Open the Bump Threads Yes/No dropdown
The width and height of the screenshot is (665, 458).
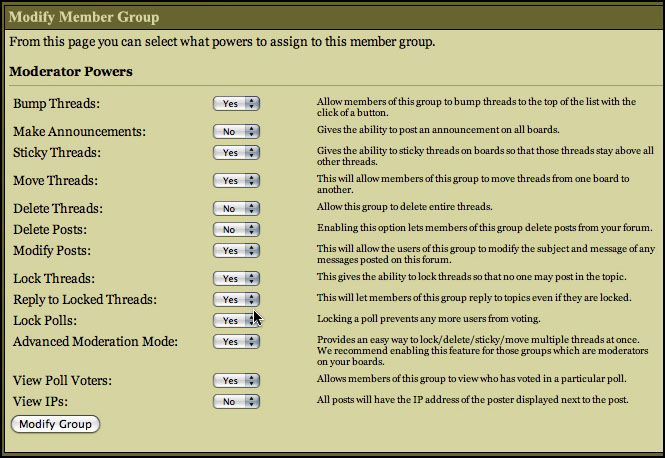tap(236, 103)
